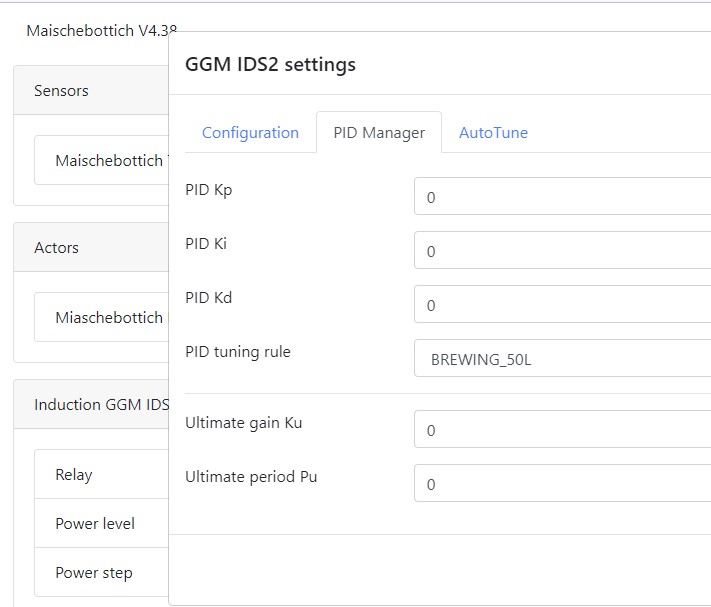Switch to the Configuration tab

[250, 133]
